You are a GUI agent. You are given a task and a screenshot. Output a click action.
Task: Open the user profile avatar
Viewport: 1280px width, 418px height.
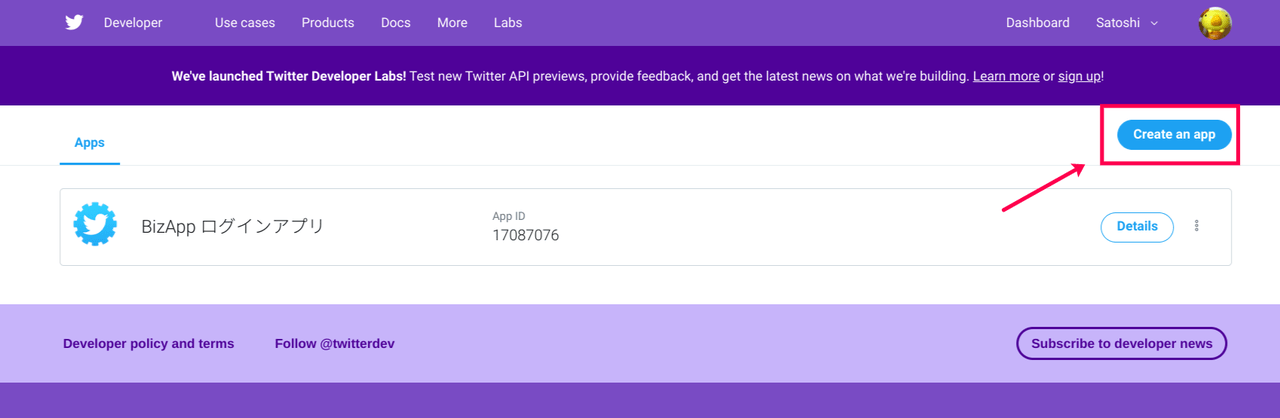pyautogui.click(x=1215, y=23)
